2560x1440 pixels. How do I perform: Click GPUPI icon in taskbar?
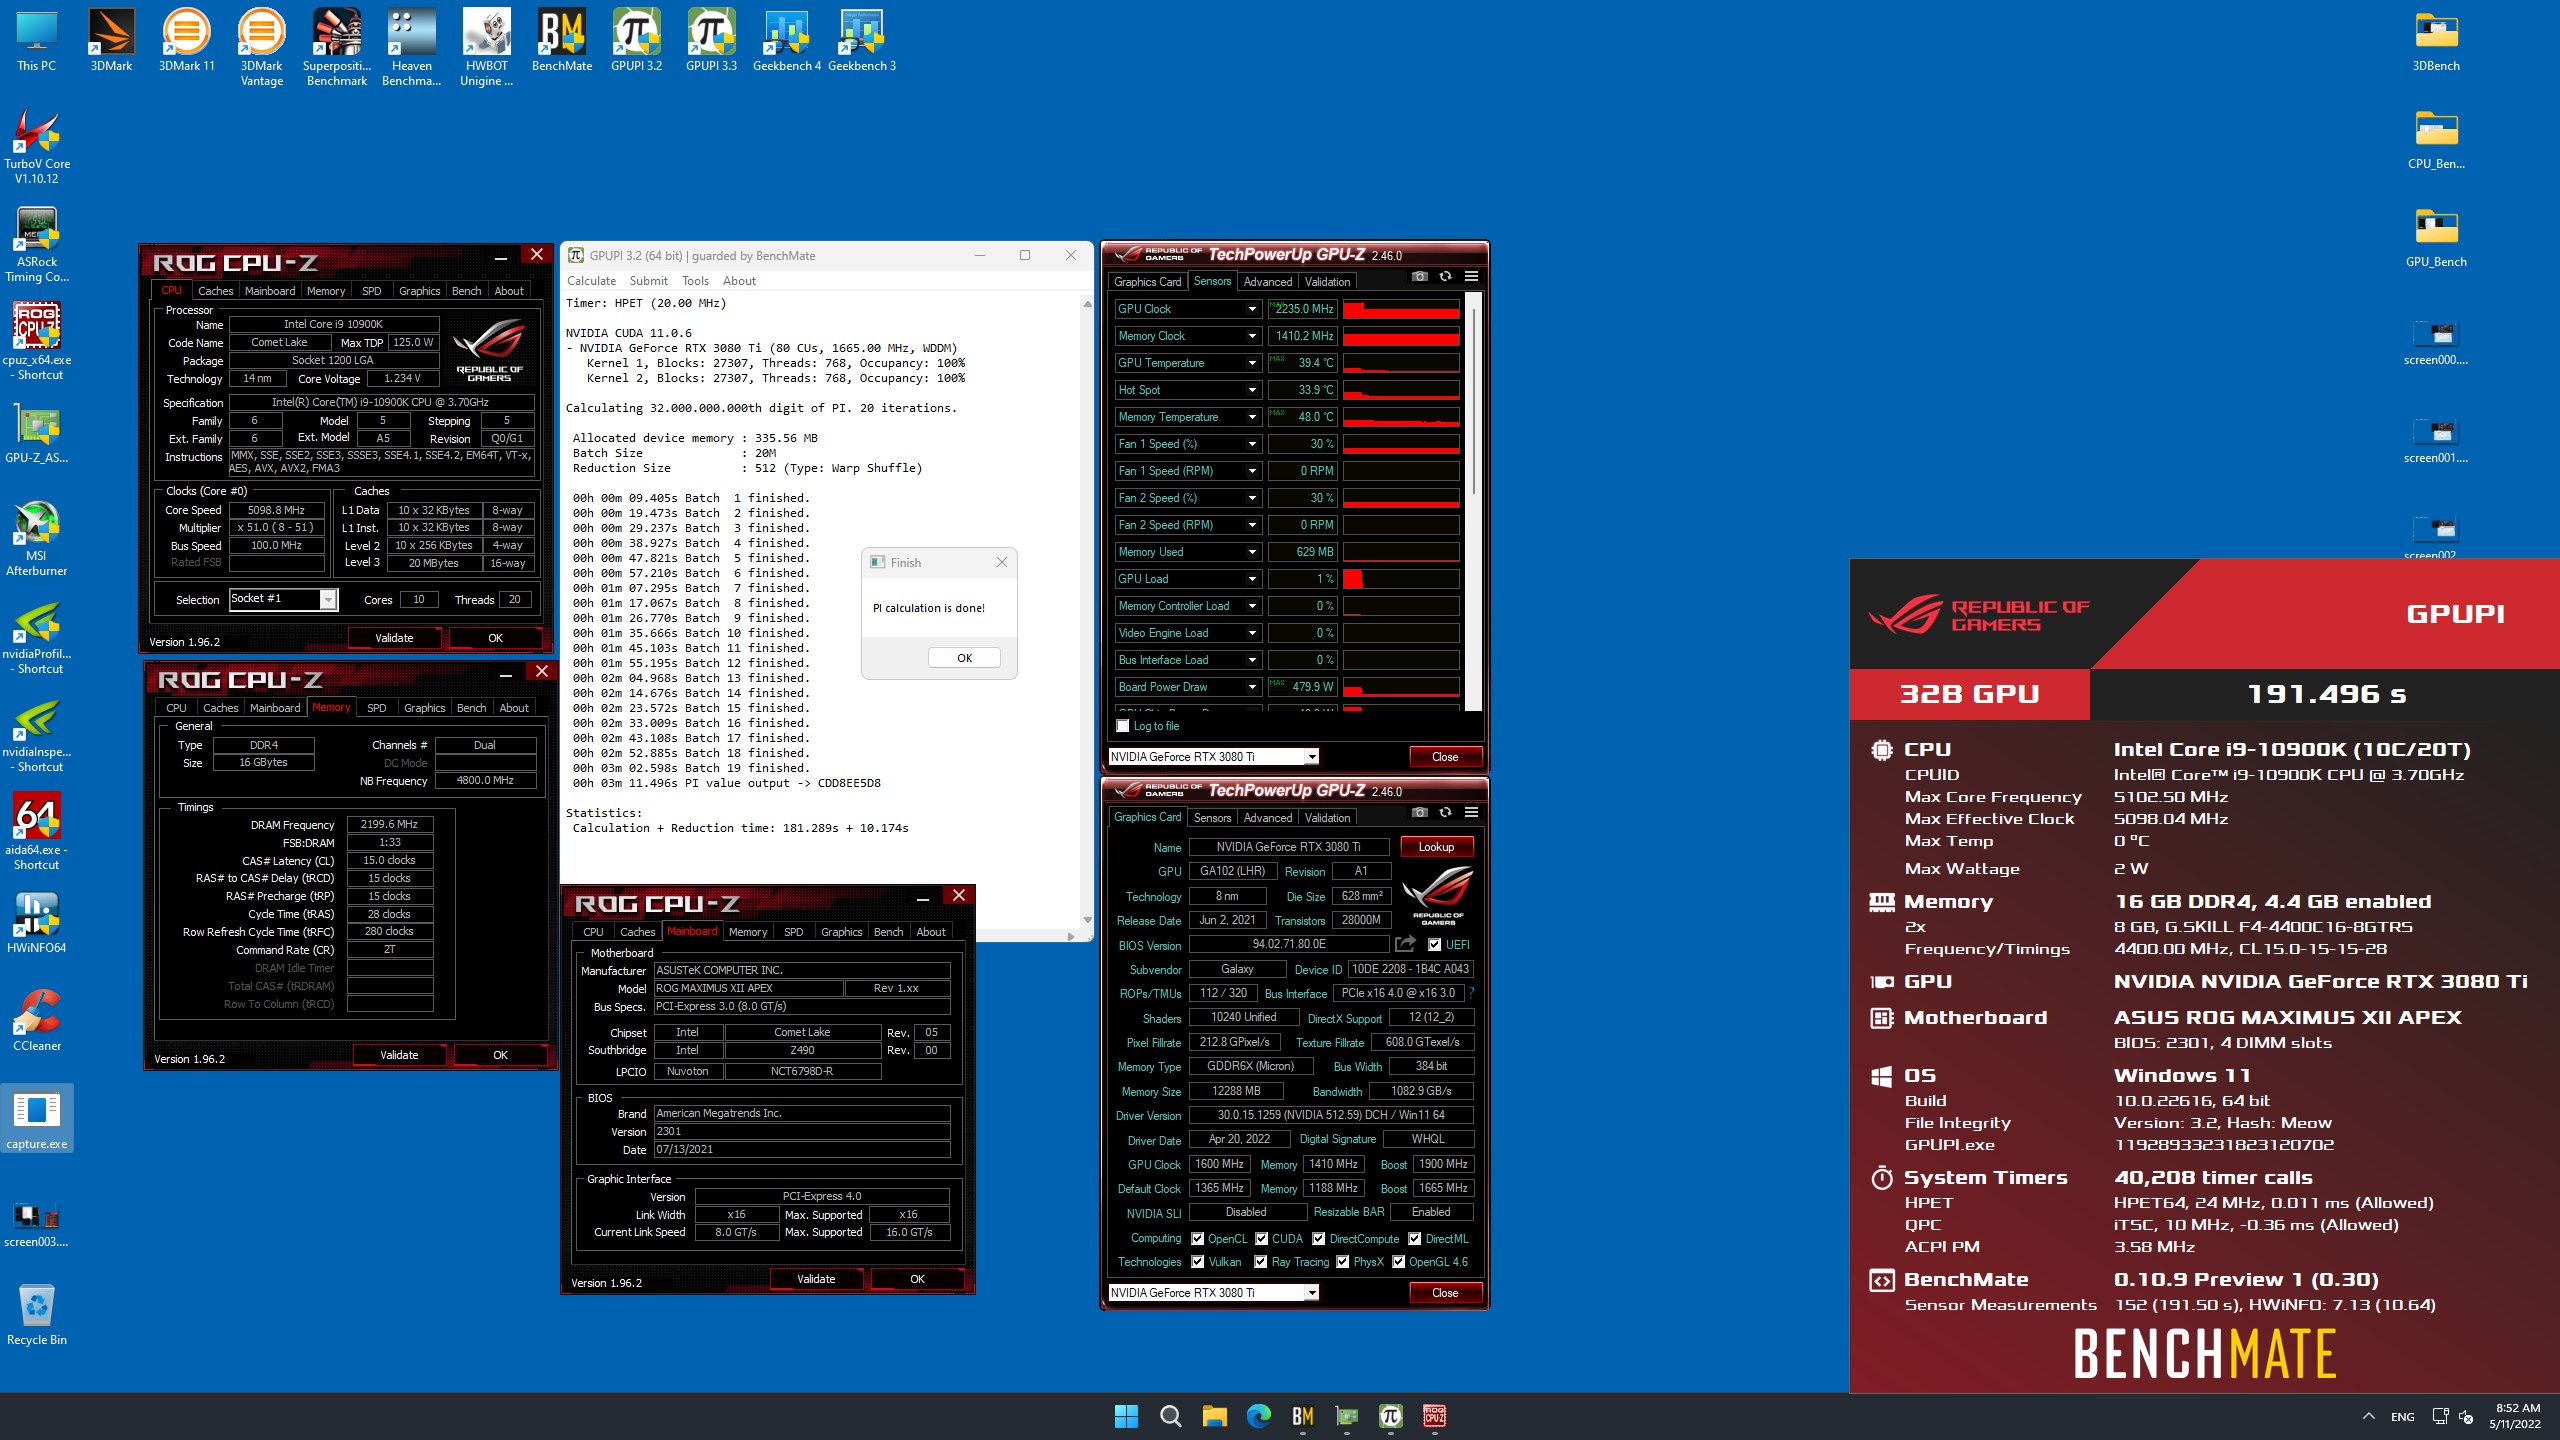point(1390,1416)
